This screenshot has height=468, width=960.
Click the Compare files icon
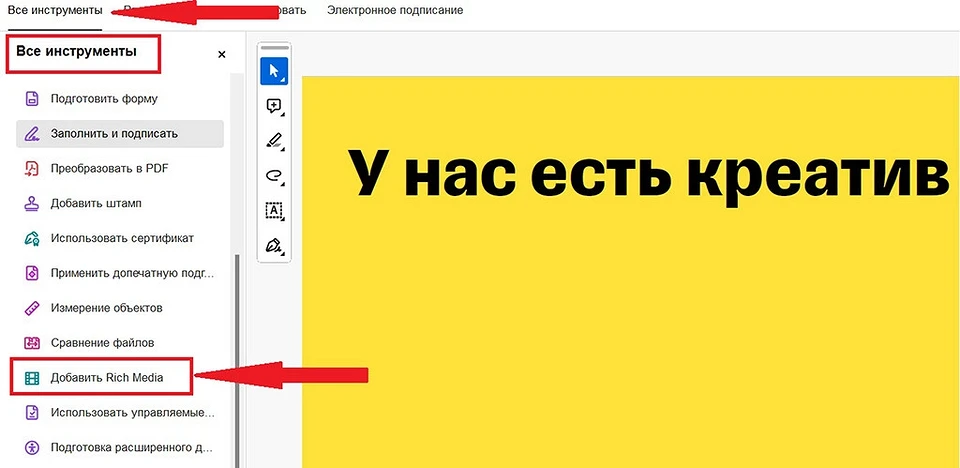tap(32, 343)
